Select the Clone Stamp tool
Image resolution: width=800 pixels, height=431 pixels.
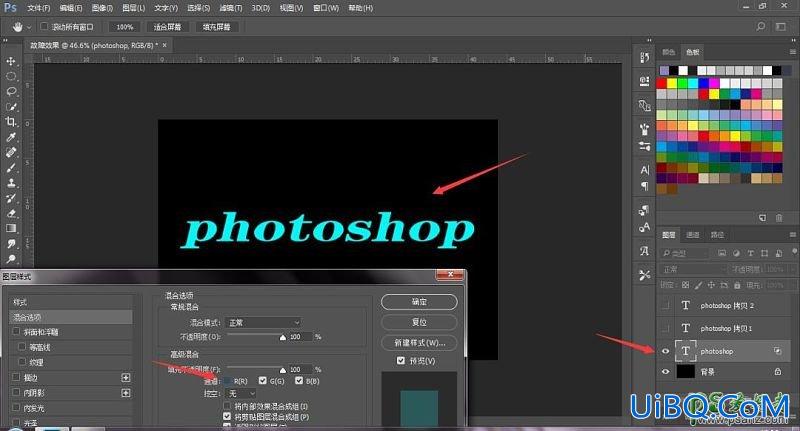(11, 183)
